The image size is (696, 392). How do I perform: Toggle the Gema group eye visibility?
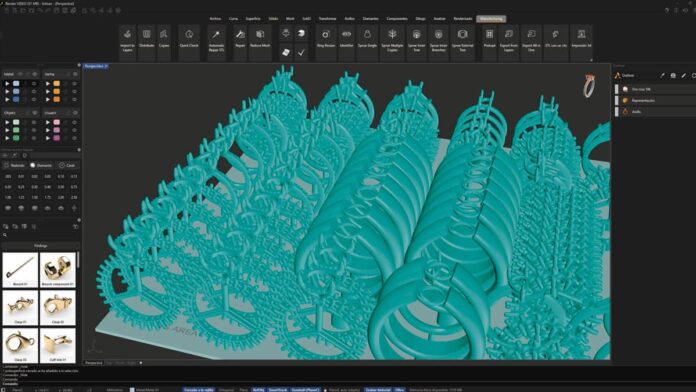pyautogui.click(x=75, y=74)
